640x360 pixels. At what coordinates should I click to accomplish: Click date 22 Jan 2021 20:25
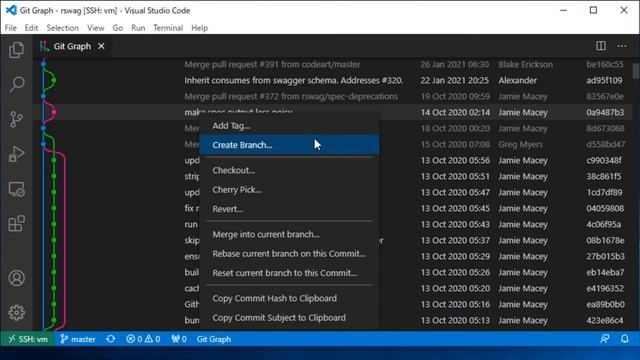(454, 80)
